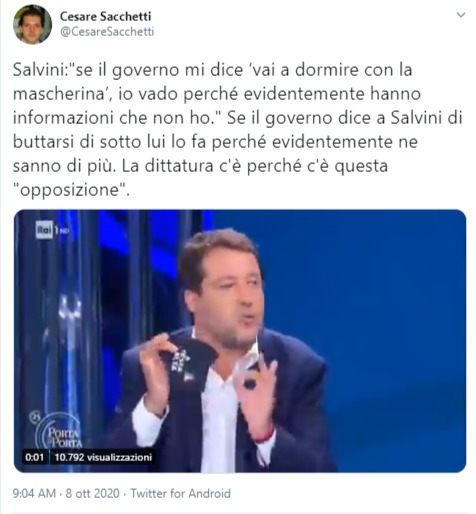This screenshot has height=514, width=476.
Task: Click the 10.792 visualizzazioni view counter
Action: [103, 457]
